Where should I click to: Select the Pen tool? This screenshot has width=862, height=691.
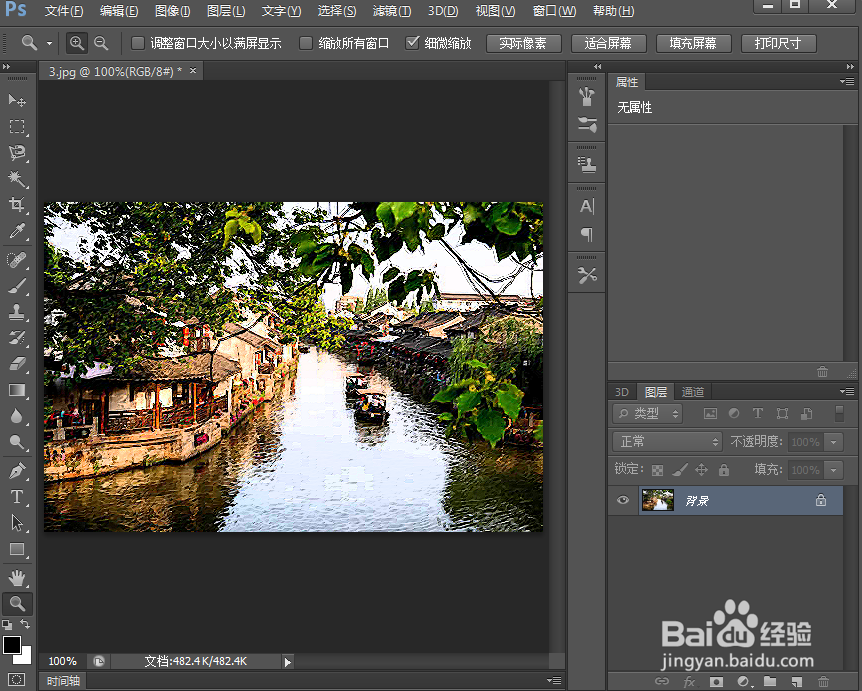coord(17,471)
